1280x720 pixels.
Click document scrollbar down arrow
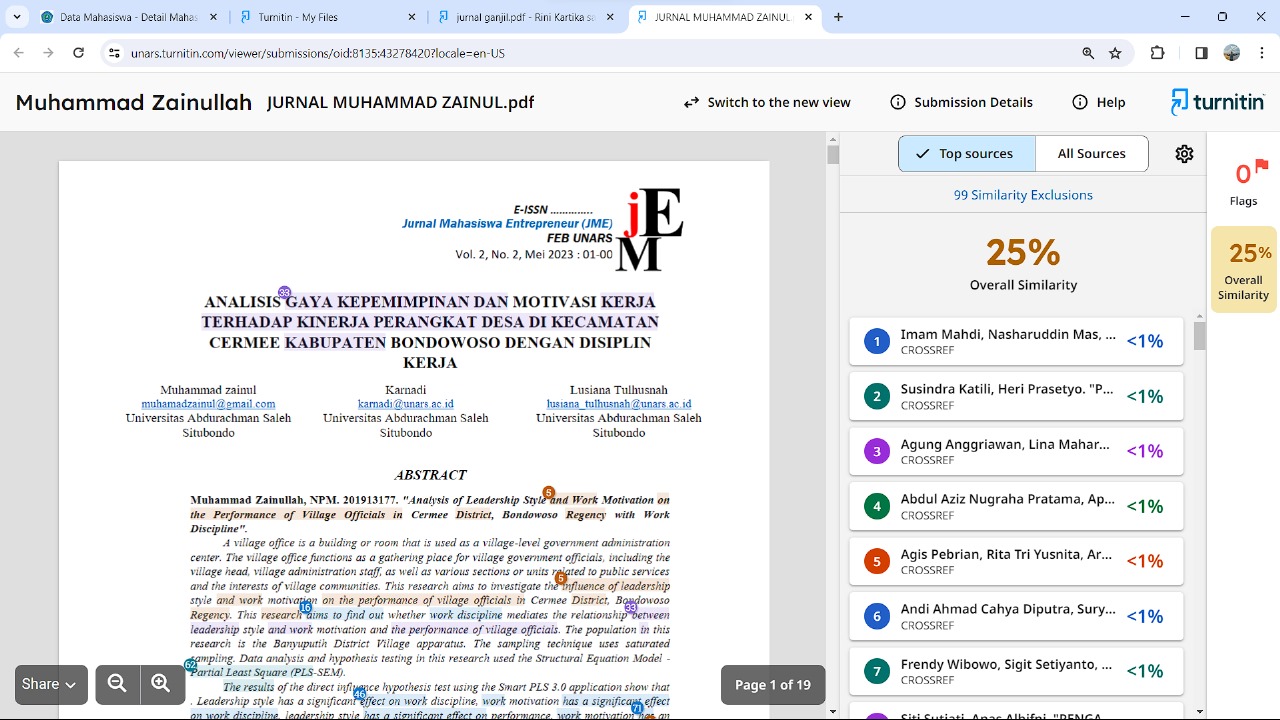point(832,712)
